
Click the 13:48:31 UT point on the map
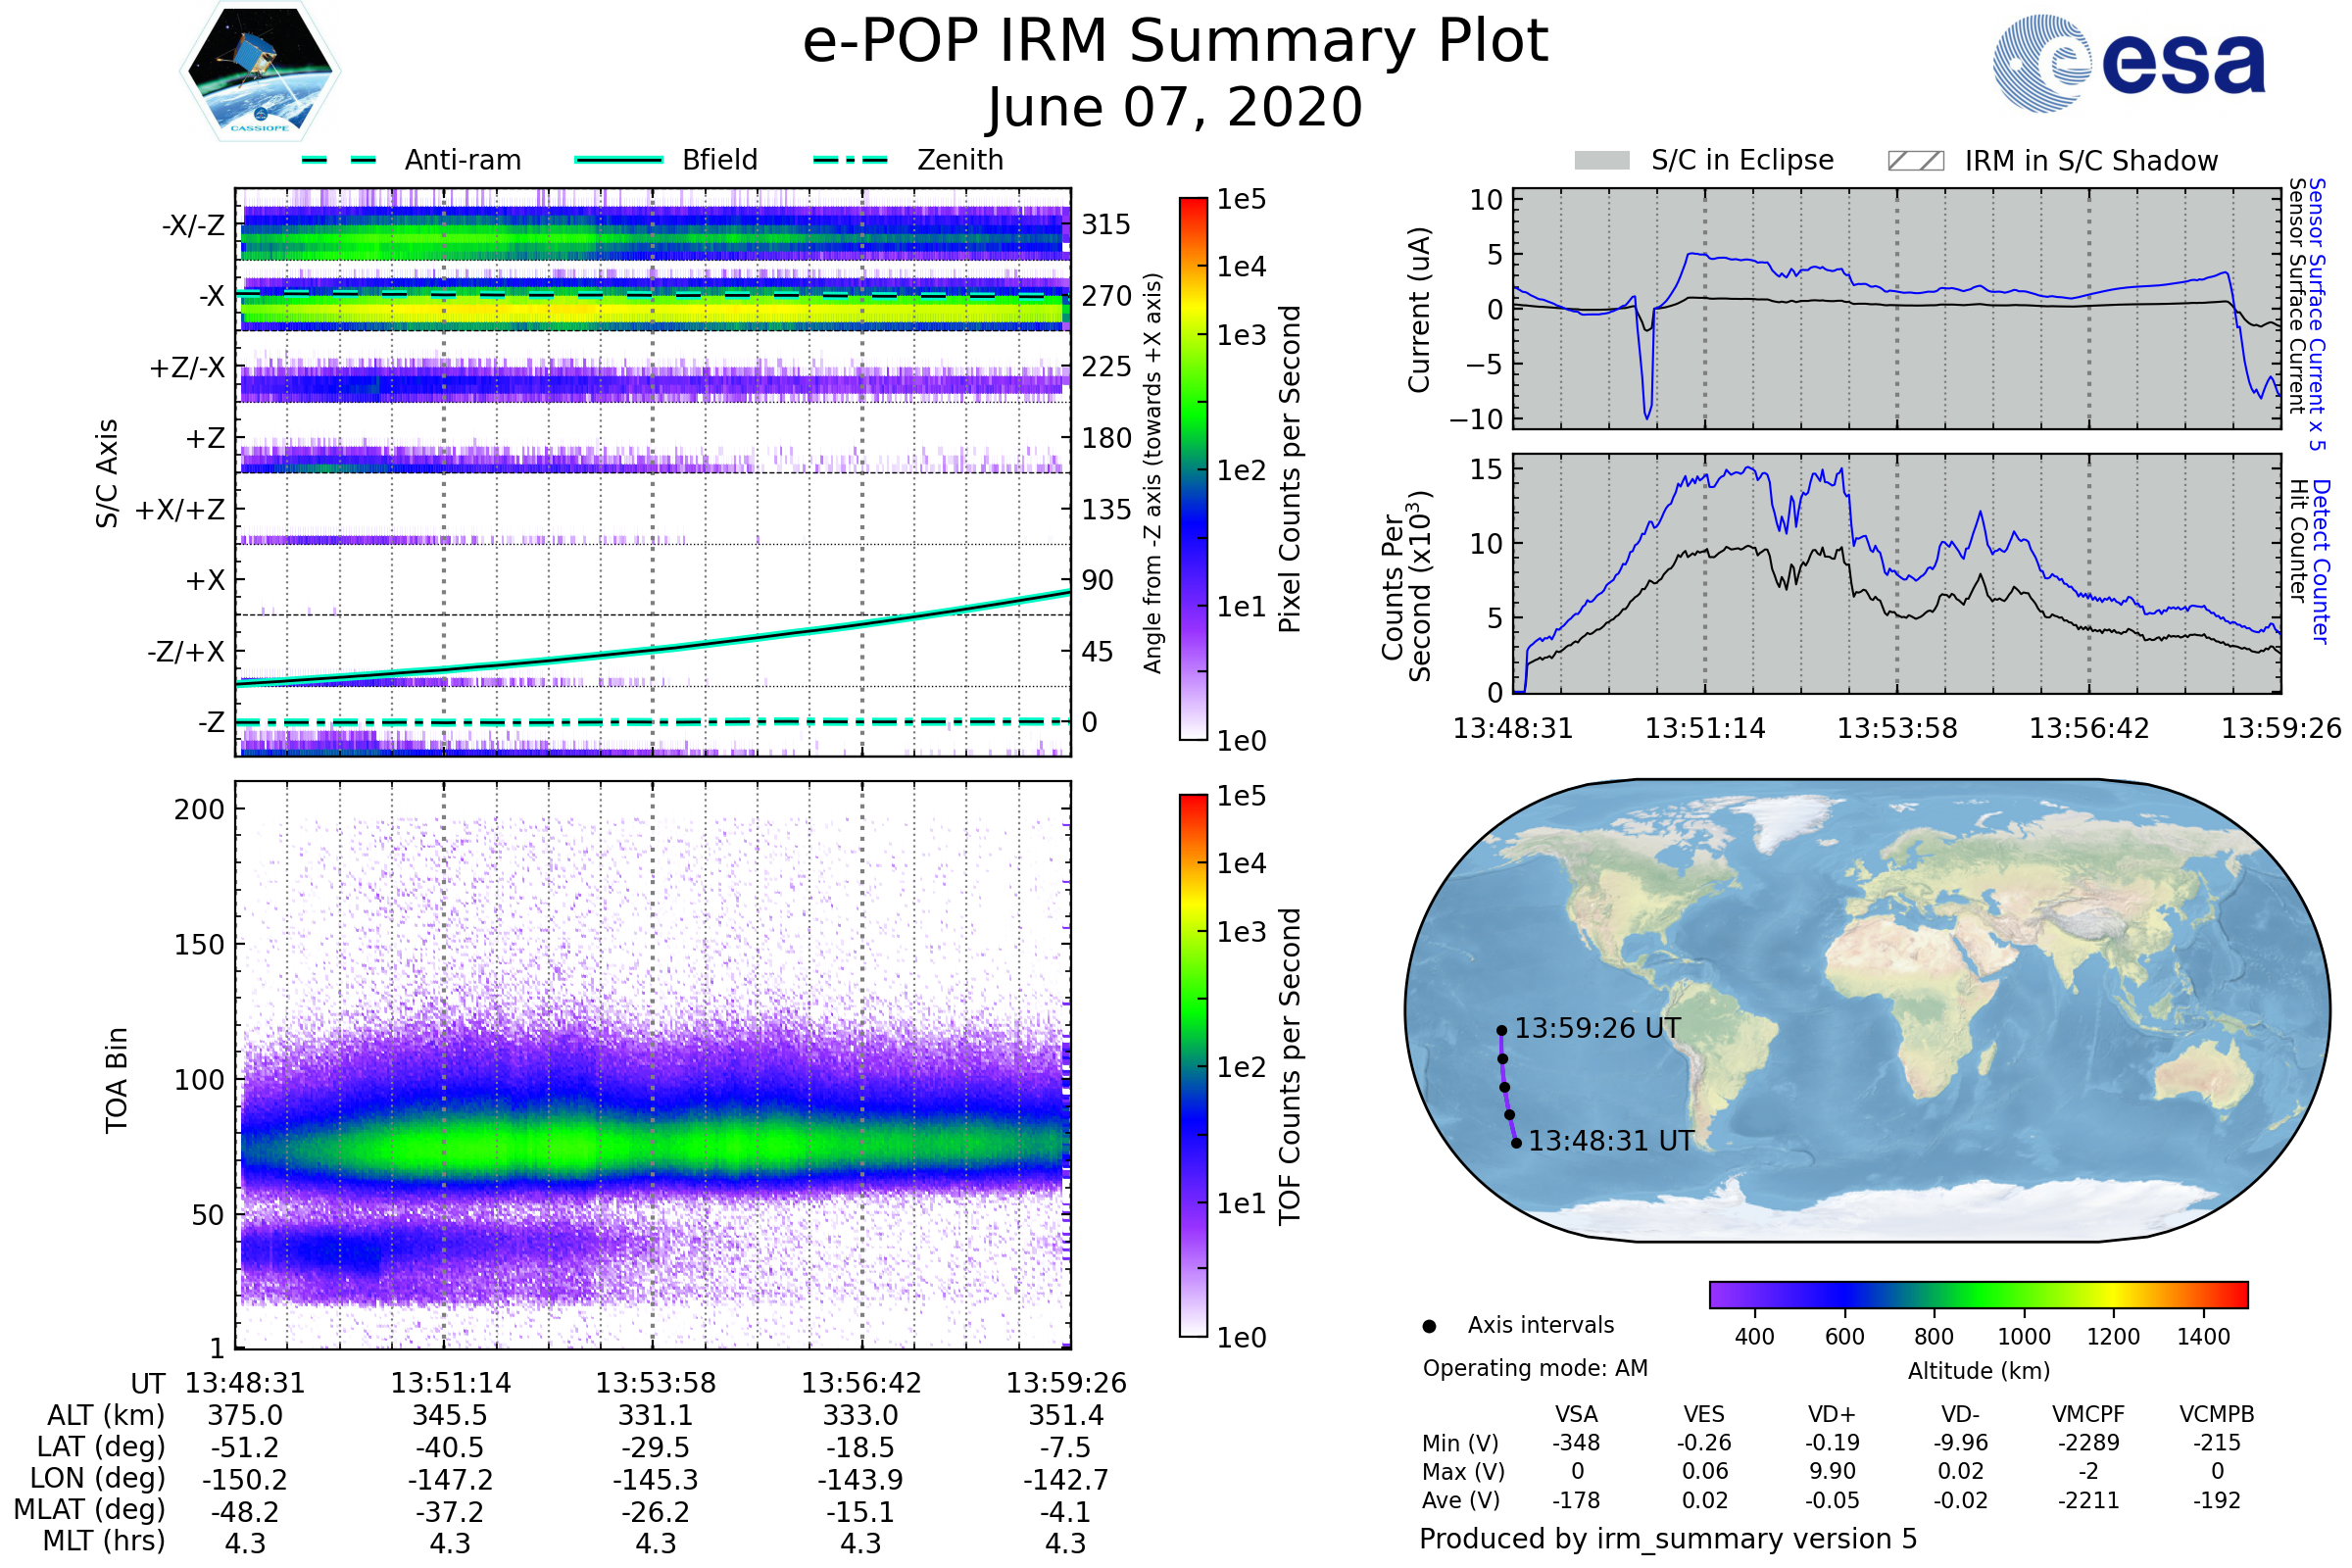pyautogui.click(x=1516, y=1143)
